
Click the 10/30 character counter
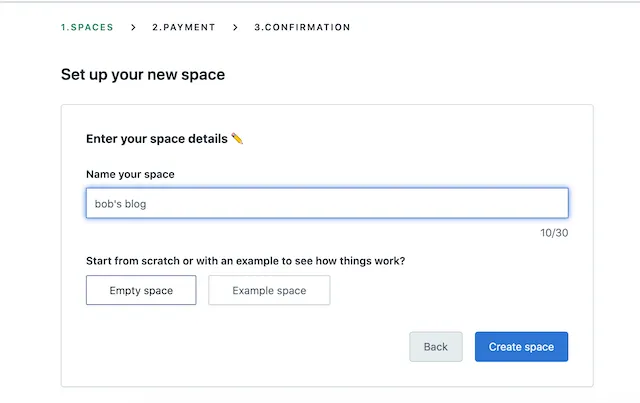tap(554, 233)
